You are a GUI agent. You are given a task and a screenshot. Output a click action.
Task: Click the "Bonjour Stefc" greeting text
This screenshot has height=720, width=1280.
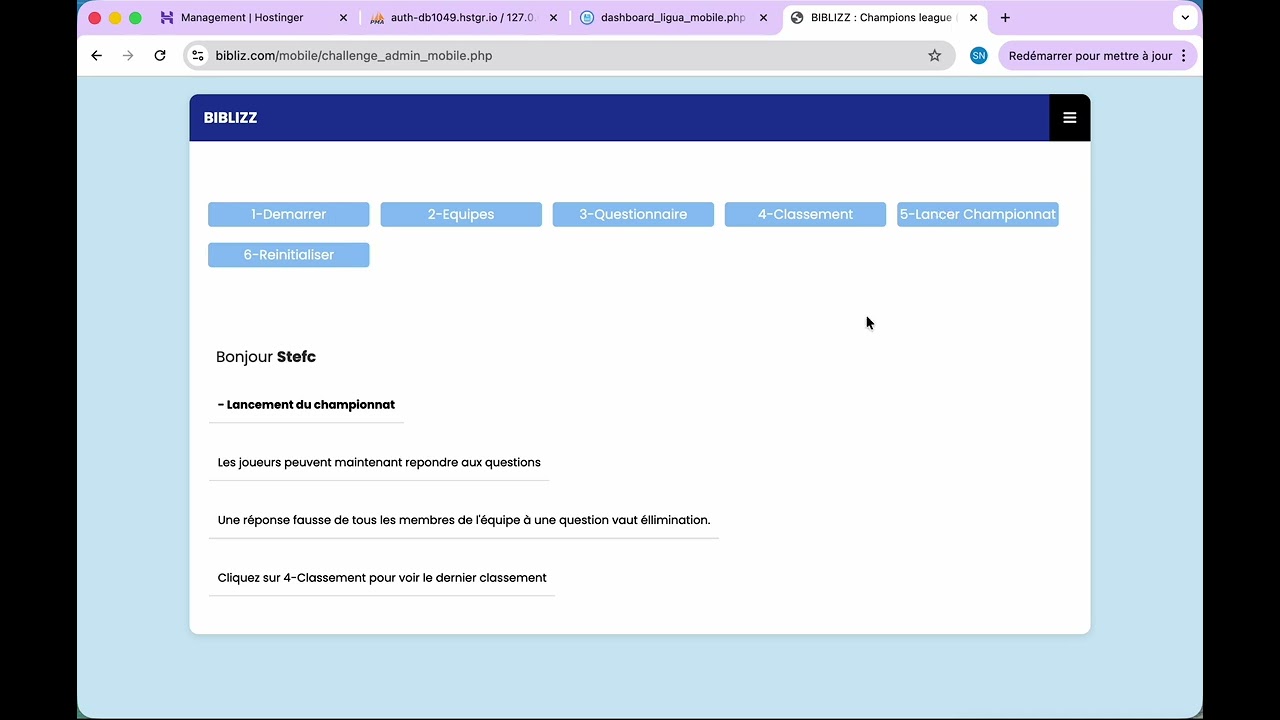click(266, 357)
